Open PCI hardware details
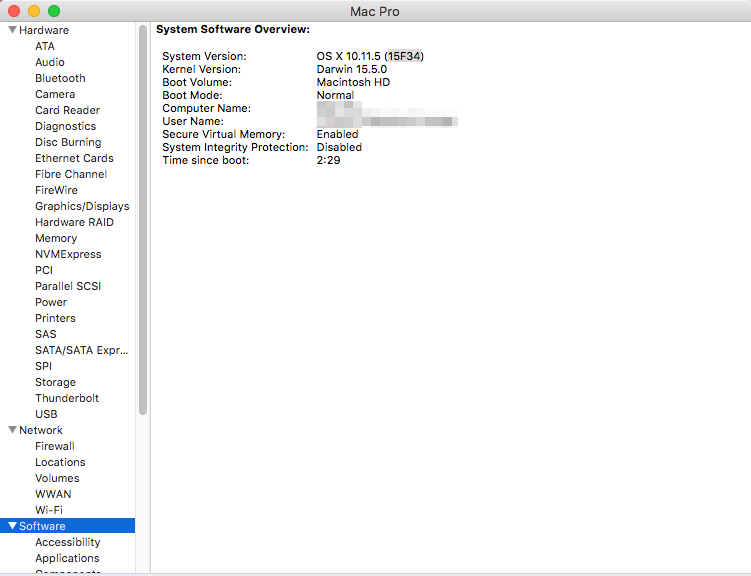This screenshot has width=751, height=576. (44, 270)
